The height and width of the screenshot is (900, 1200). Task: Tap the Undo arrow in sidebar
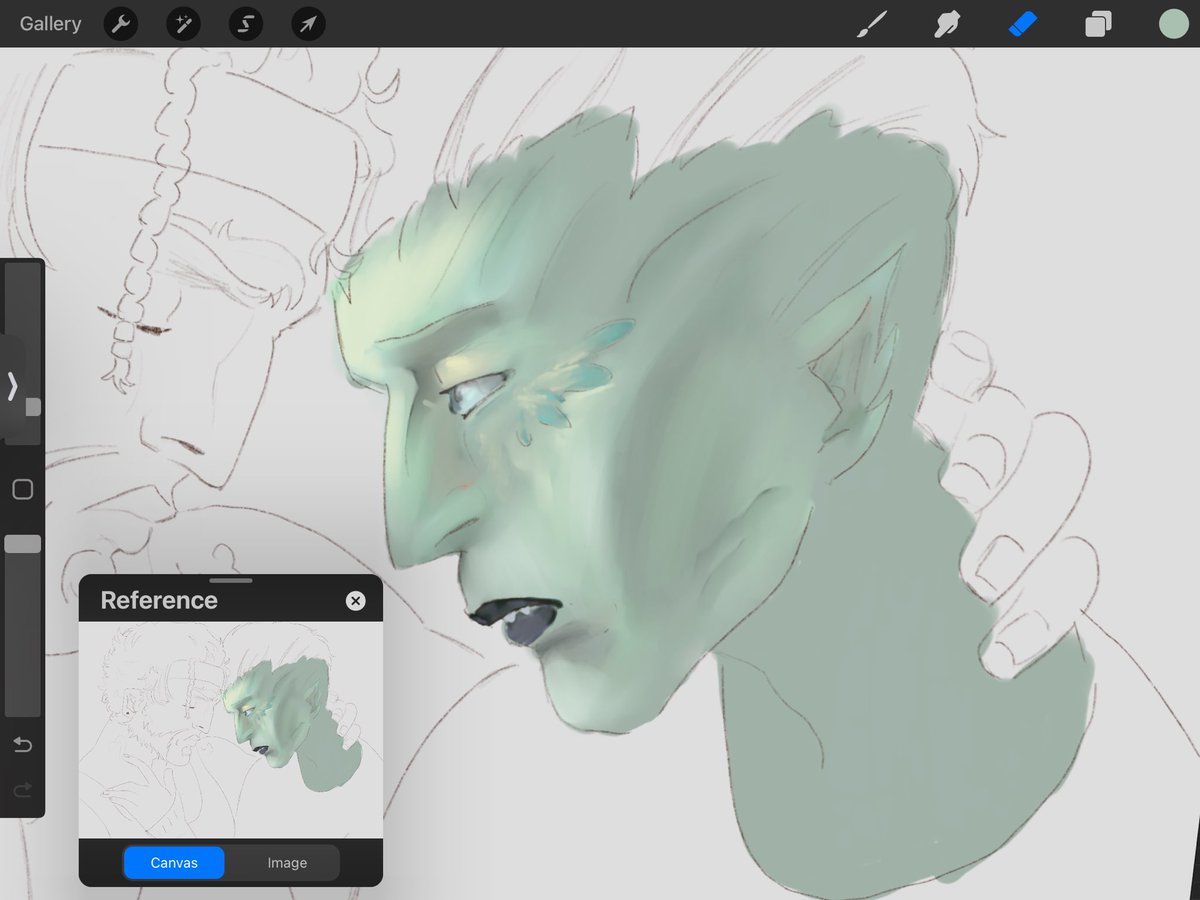(x=23, y=744)
